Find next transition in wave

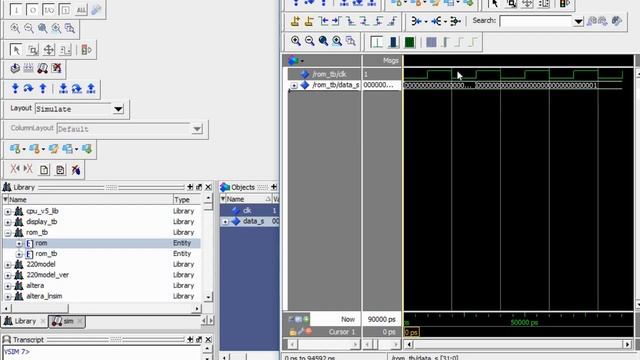[337, 21]
